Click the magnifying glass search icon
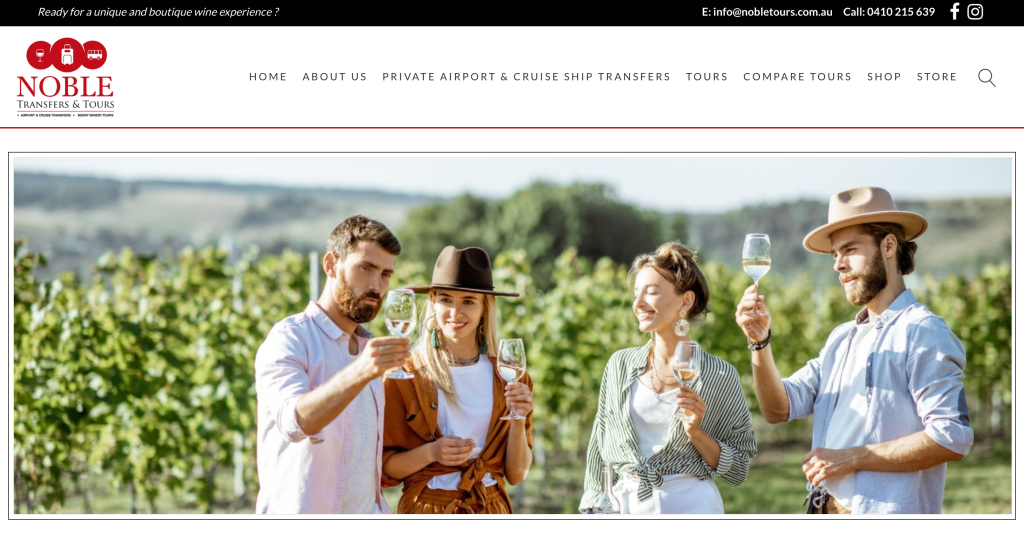The height and width of the screenshot is (533, 1024). [x=987, y=78]
